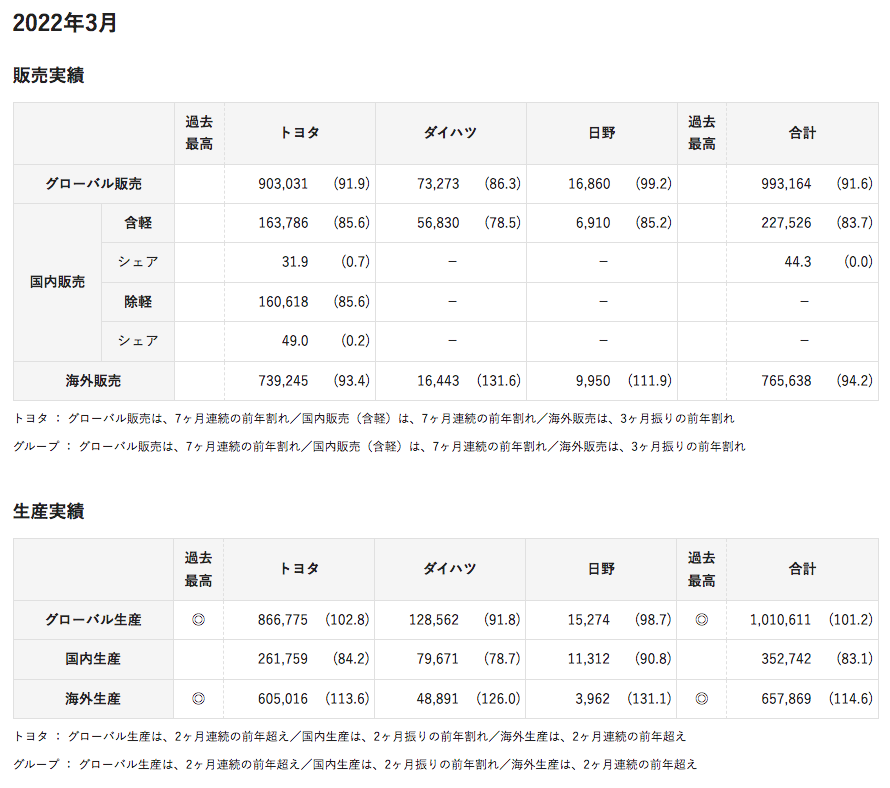Click the ダイハツ column header in production table
The image size is (890, 788).
tap(450, 569)
